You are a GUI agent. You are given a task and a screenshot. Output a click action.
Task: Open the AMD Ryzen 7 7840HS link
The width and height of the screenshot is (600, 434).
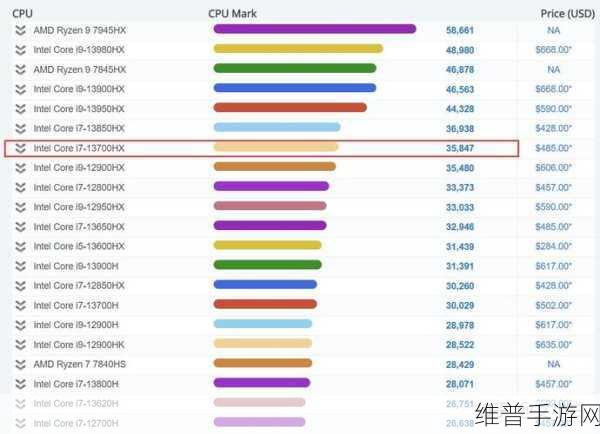(x=80, y=364)
